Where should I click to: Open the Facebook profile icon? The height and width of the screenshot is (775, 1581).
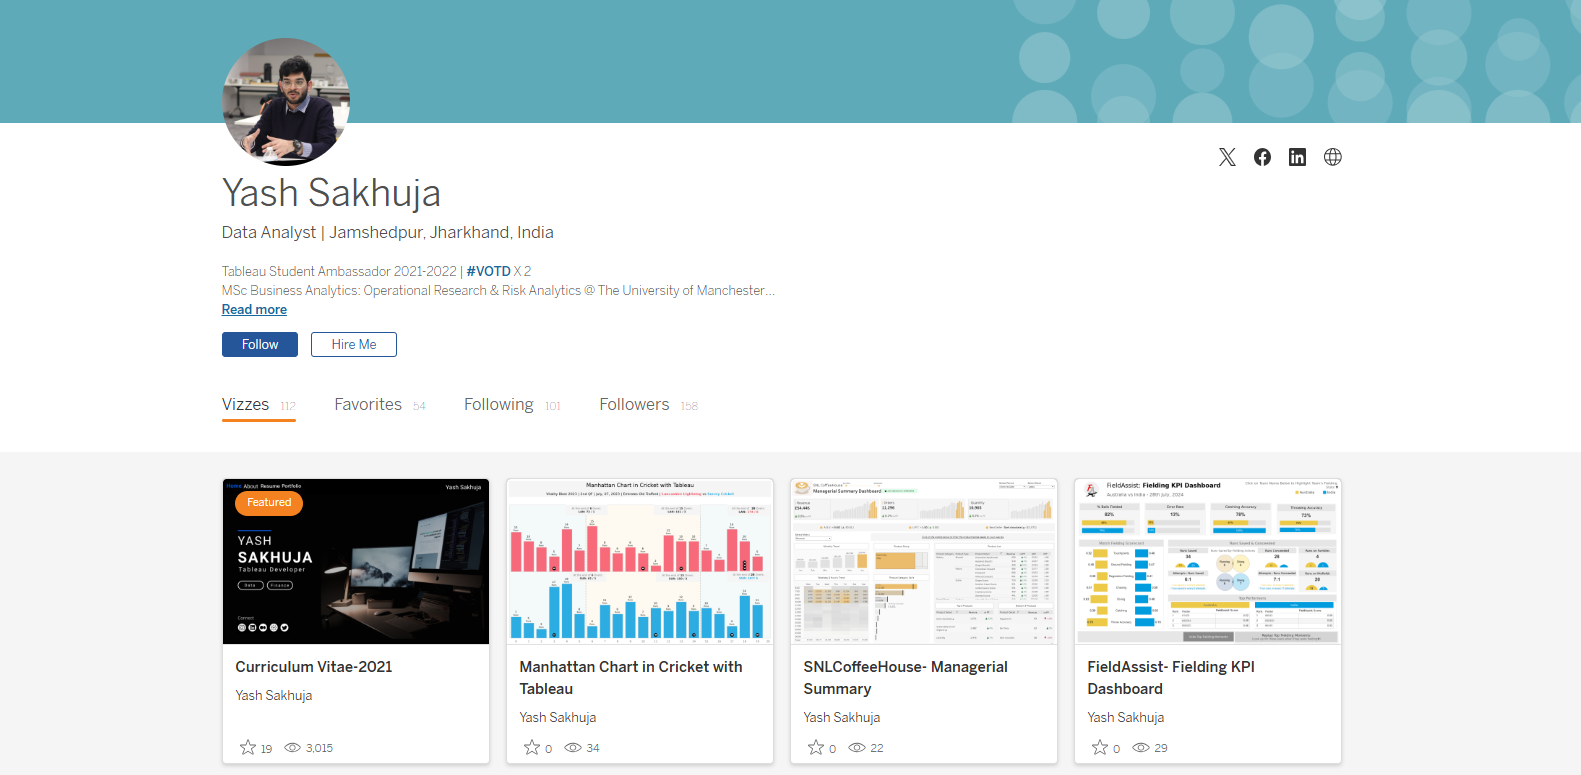click(x=1262, y=157)
